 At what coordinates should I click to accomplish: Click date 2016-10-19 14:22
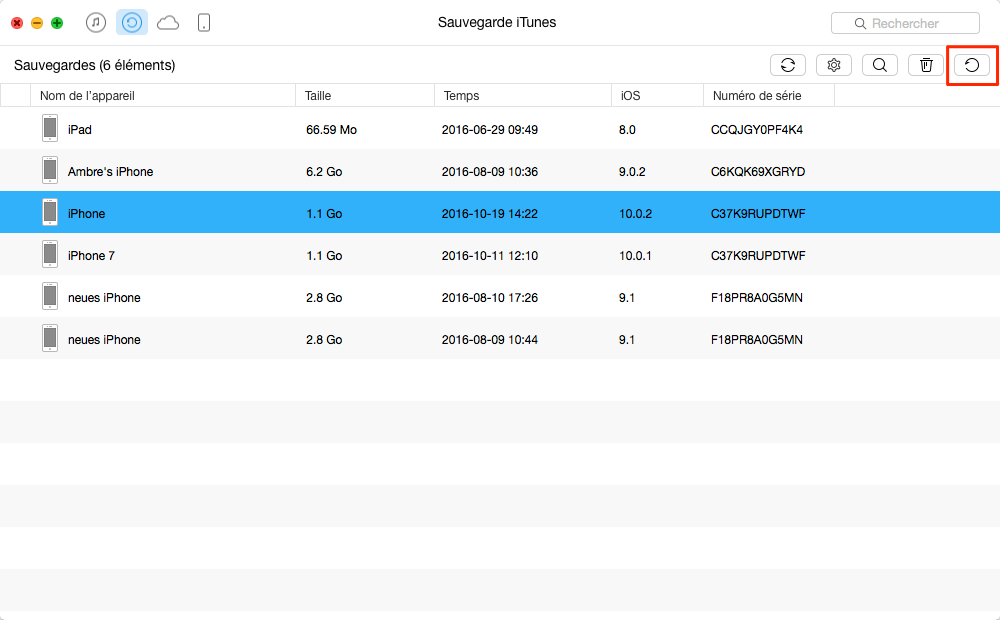(x=489, y=214)
